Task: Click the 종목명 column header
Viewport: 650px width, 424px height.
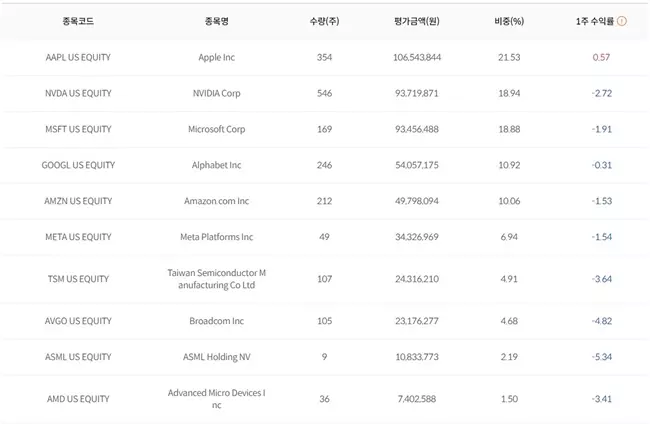Action: click(216, 21)
